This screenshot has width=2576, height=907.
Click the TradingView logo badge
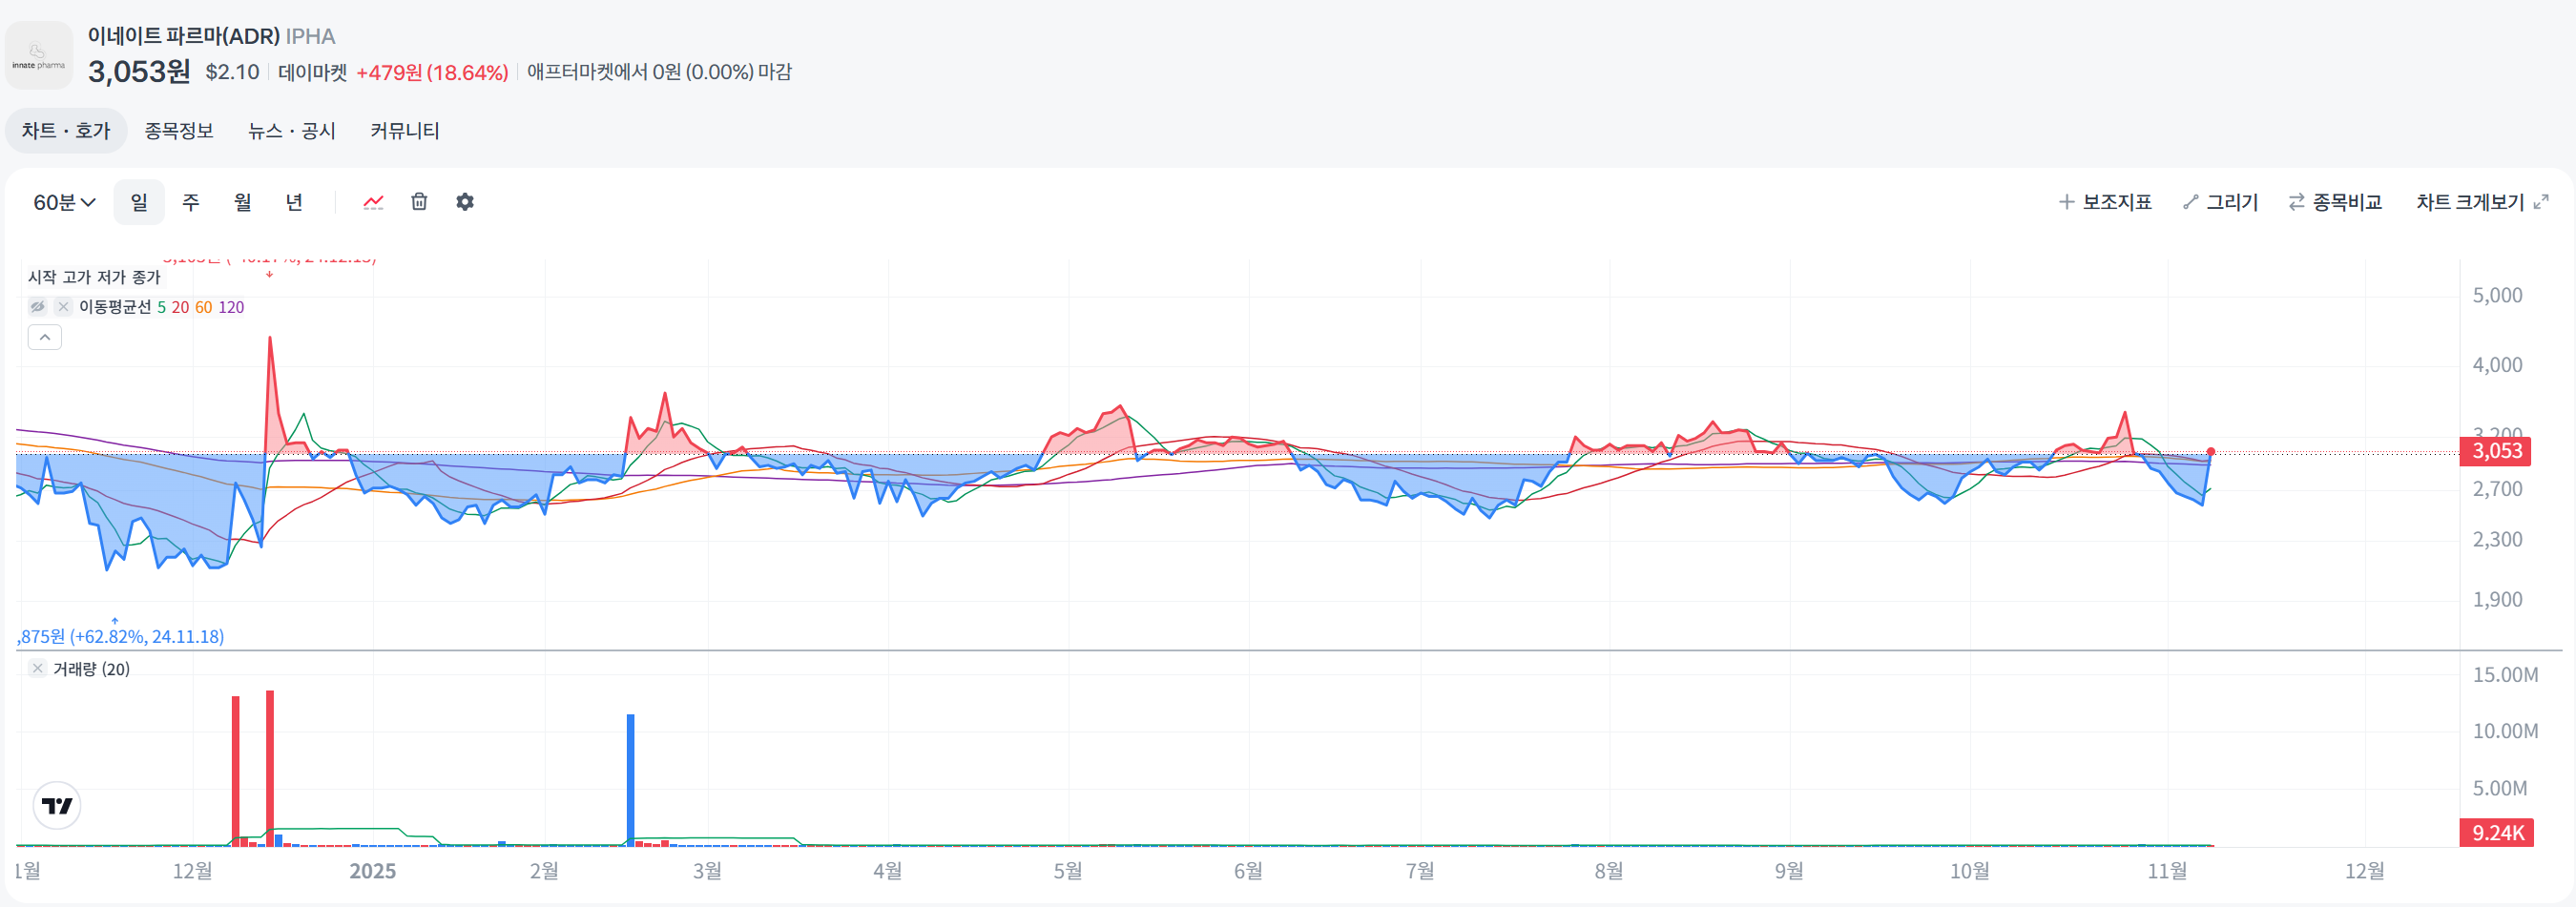click(x=57, y=806)
